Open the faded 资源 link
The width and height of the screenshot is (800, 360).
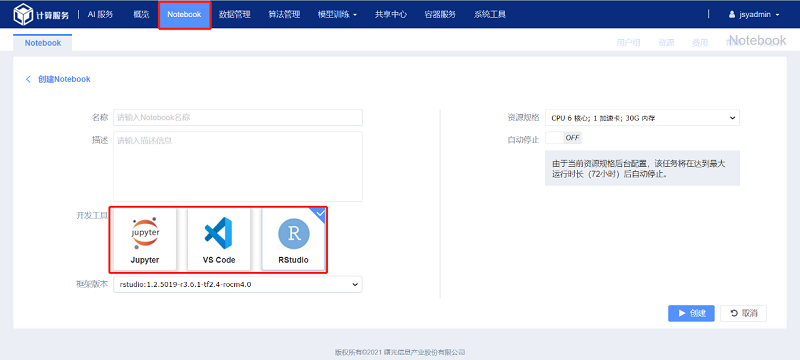point(666,43)
